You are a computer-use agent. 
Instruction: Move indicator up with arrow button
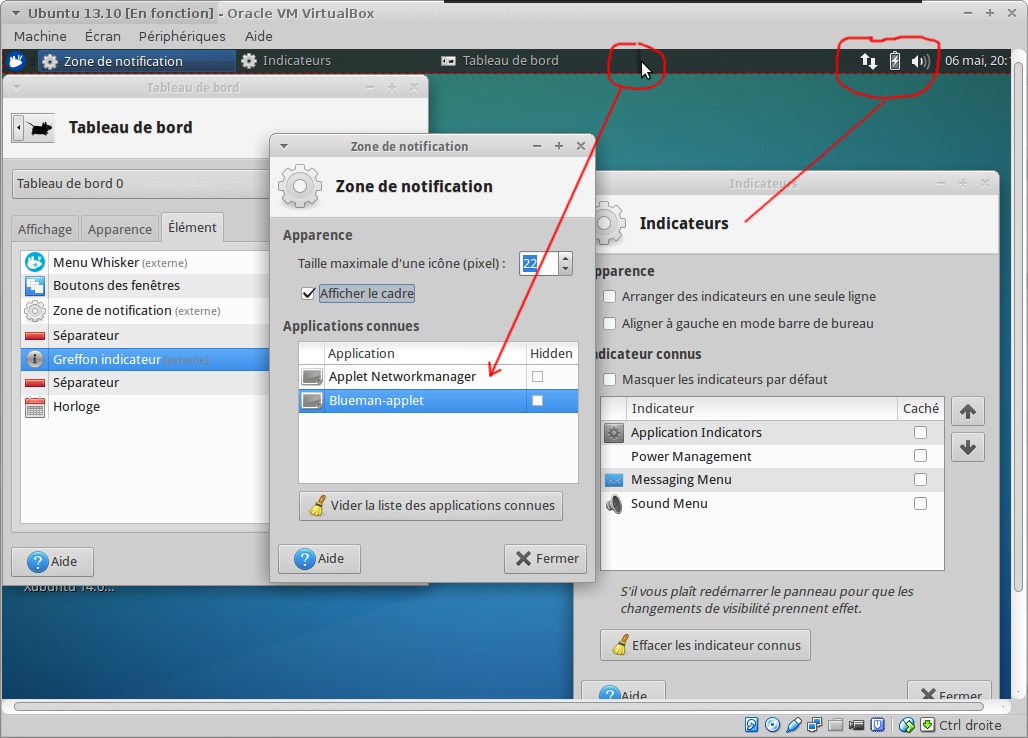[x=967, y=411]
